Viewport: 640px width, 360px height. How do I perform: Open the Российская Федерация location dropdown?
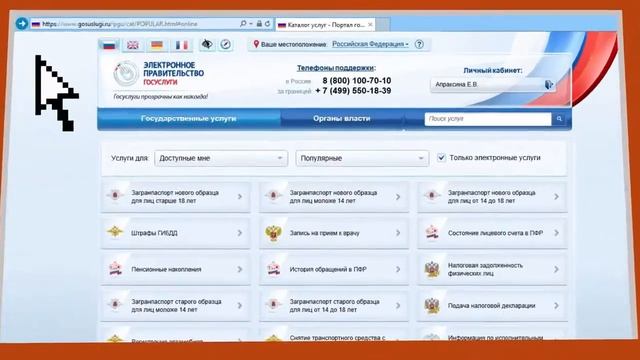point(370,44)
